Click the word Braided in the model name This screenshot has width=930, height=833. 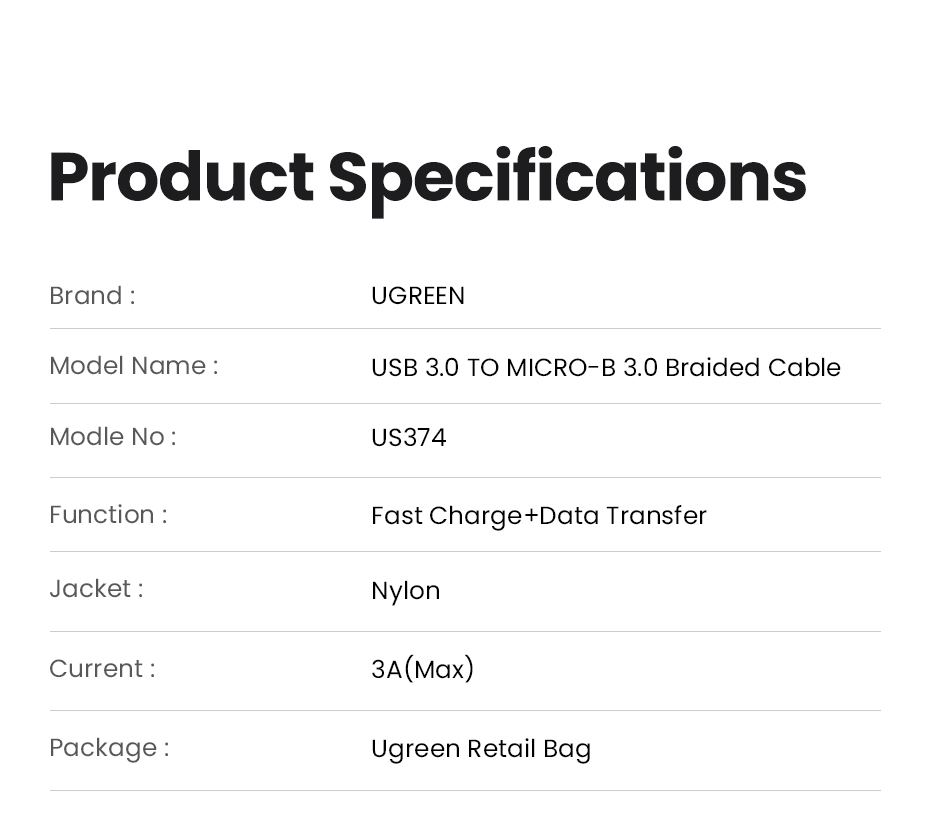click(x=712, y=368)
